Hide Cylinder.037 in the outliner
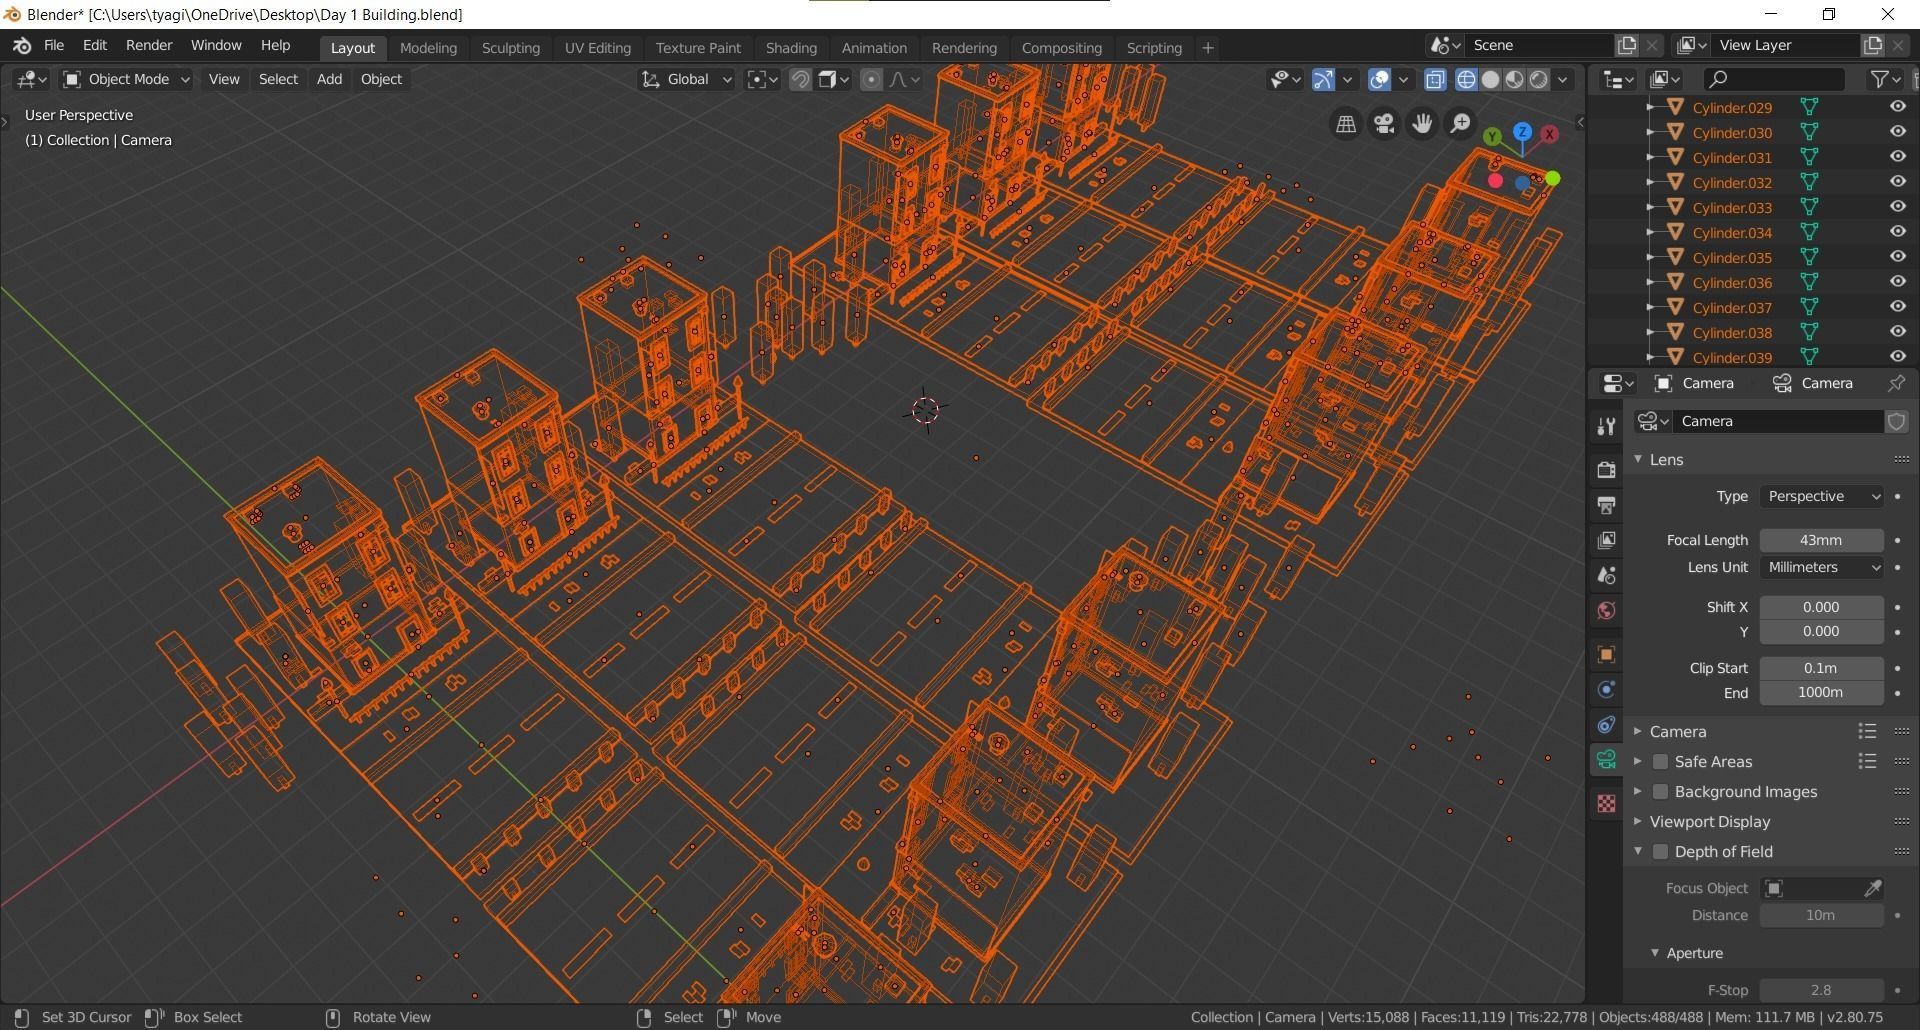The width and height of the screenshot is (1920, 1030). coord(1897,306)
